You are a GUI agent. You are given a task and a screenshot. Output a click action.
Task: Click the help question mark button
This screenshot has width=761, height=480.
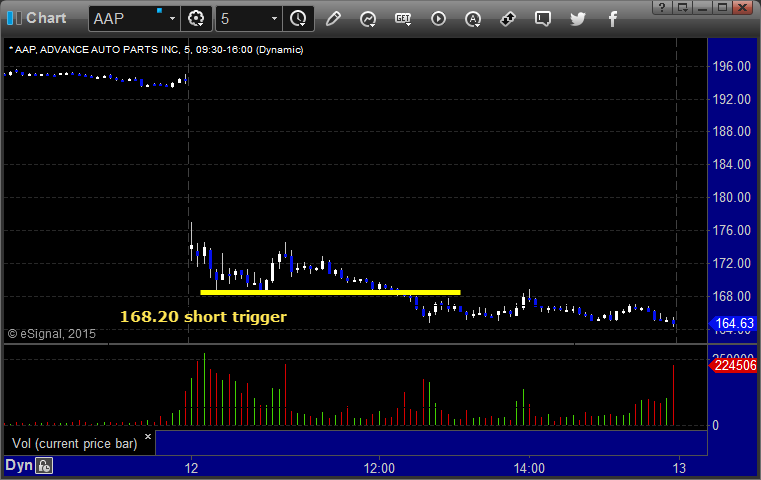pos(662,7)
